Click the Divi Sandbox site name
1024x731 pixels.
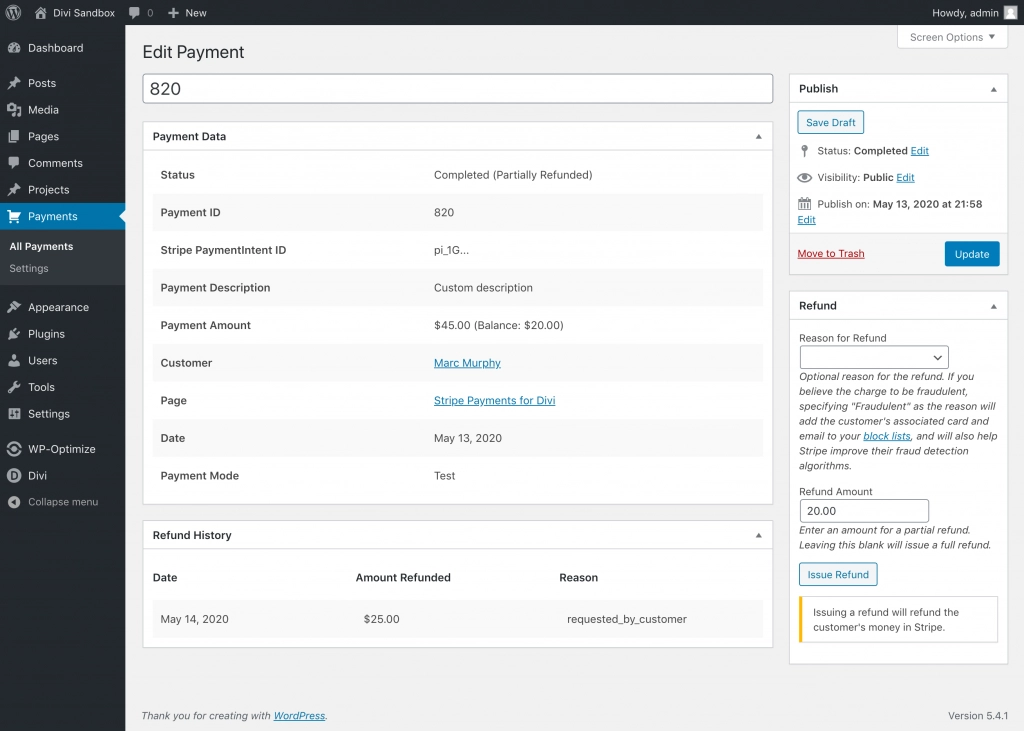pos(84,12)
